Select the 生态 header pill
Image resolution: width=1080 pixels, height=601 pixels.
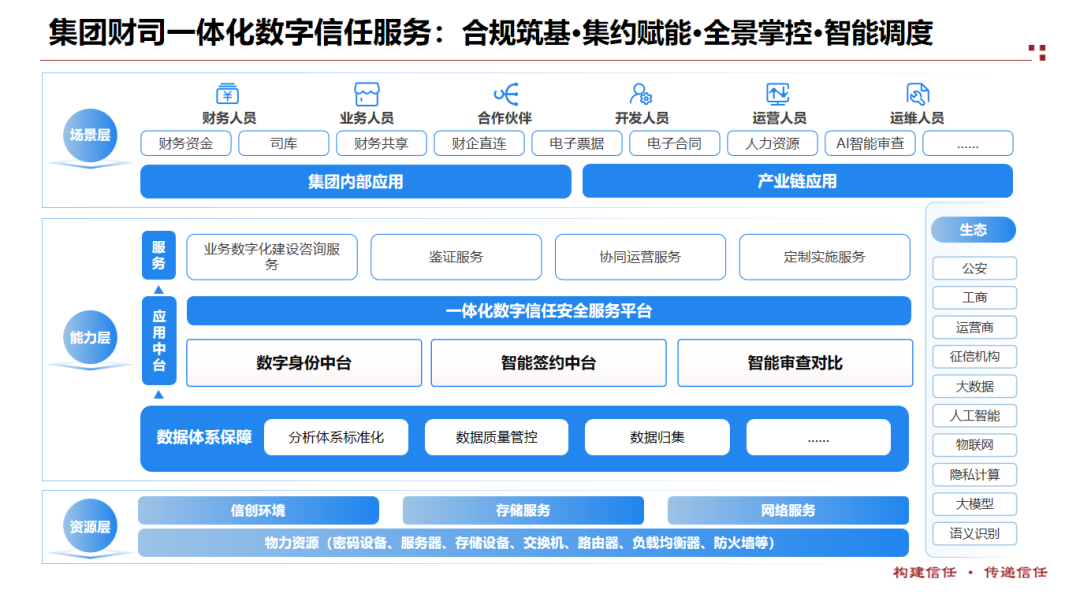pos(973,230)
